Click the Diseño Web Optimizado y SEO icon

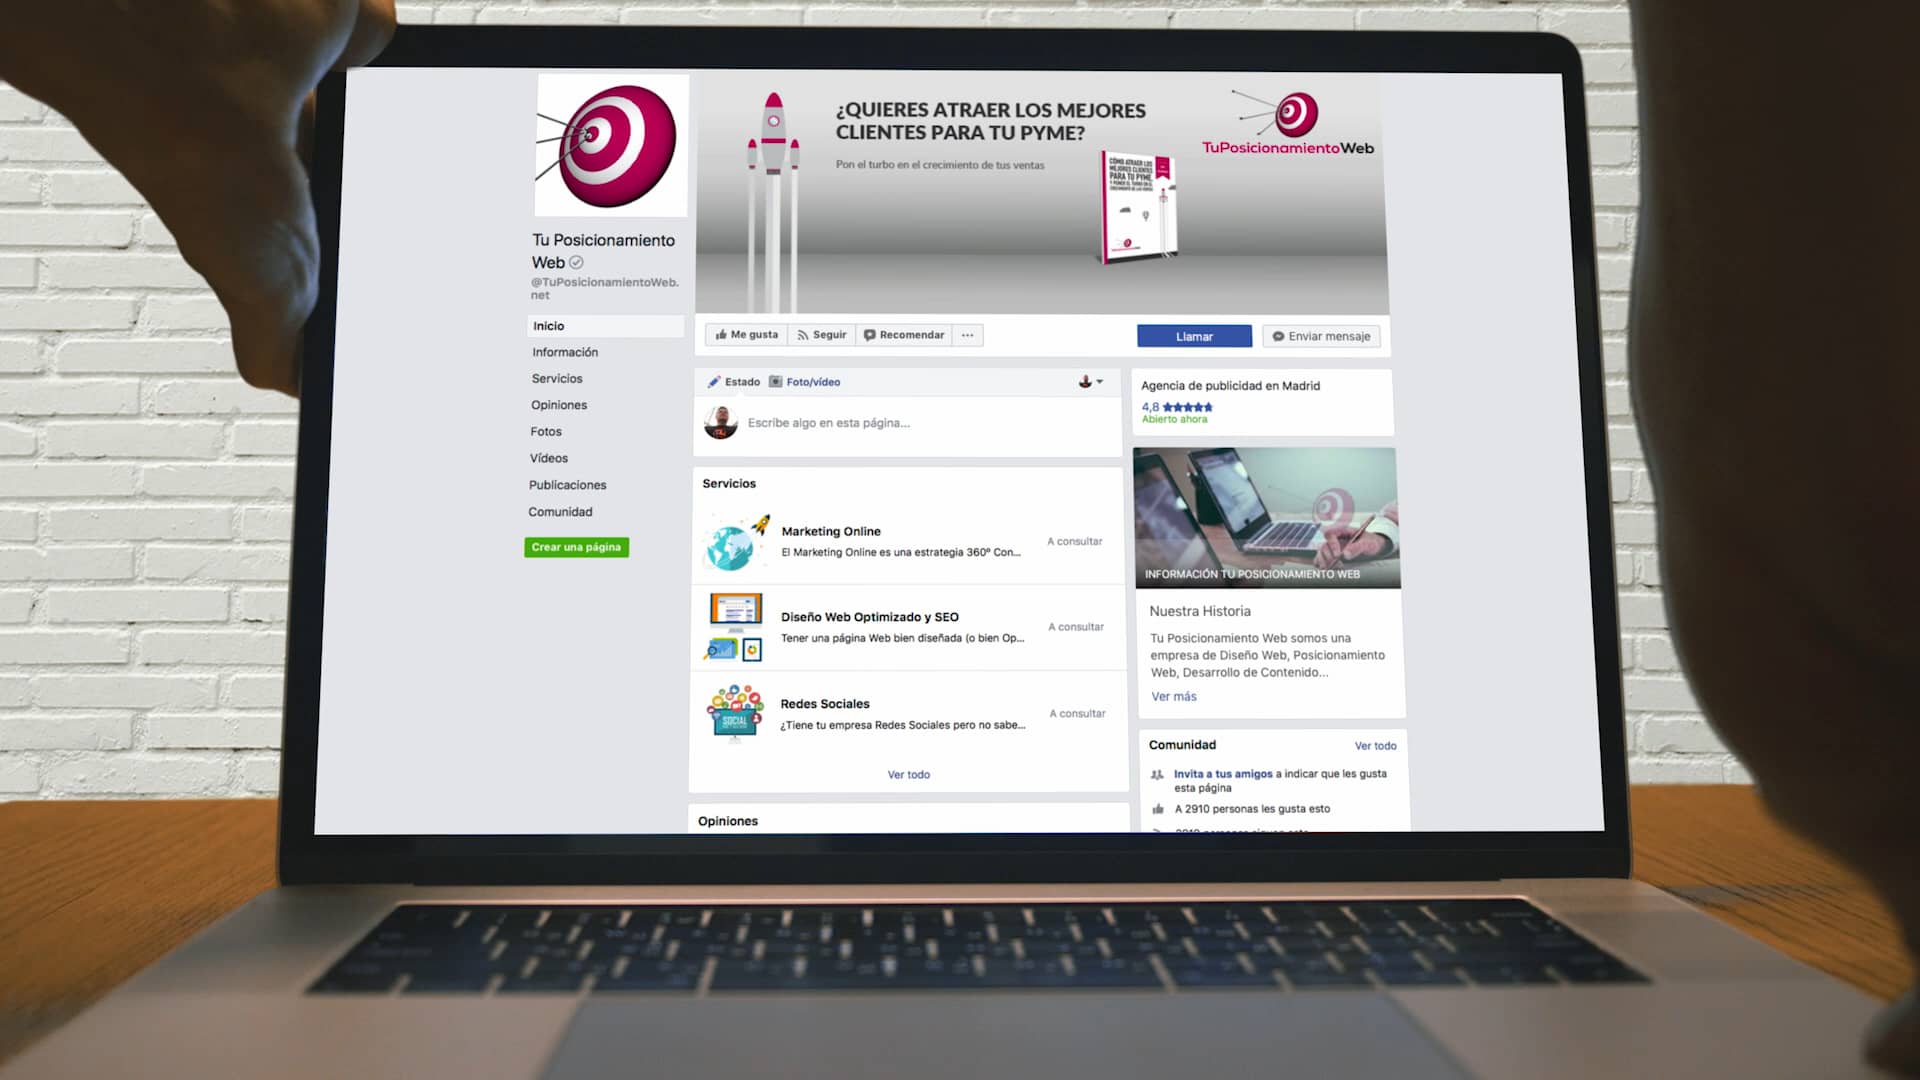click(735, 628)
